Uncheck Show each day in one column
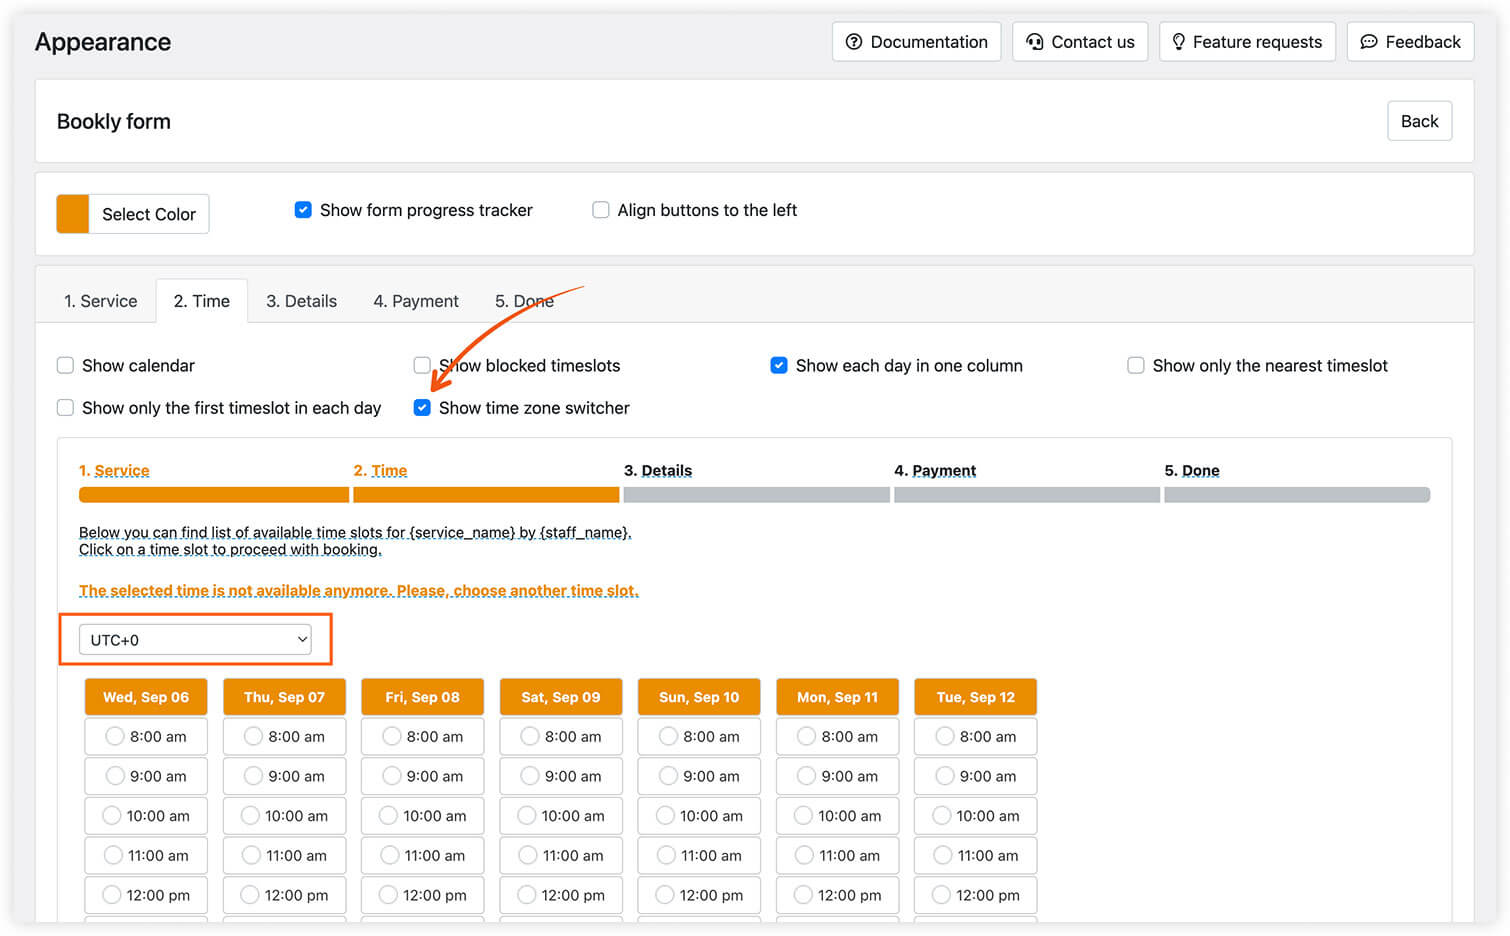Viewport: 1510px width, 936px height. [779, 365]
